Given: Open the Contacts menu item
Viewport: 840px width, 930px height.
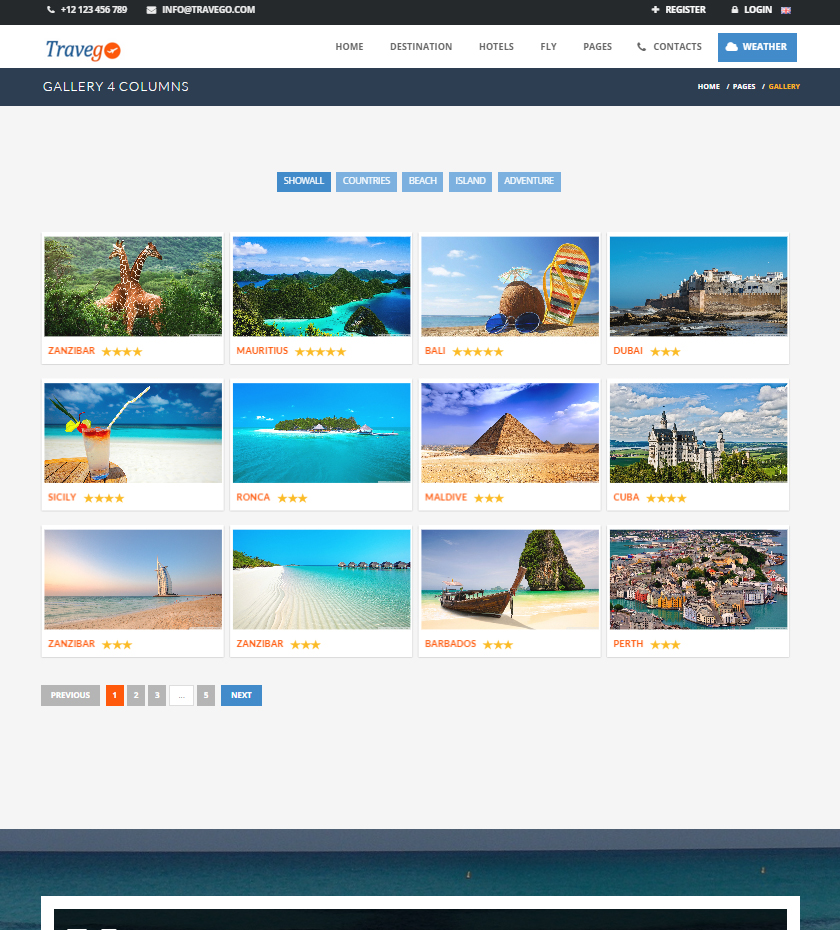Looking at the screenshot, I should click(x=677, y=47).
